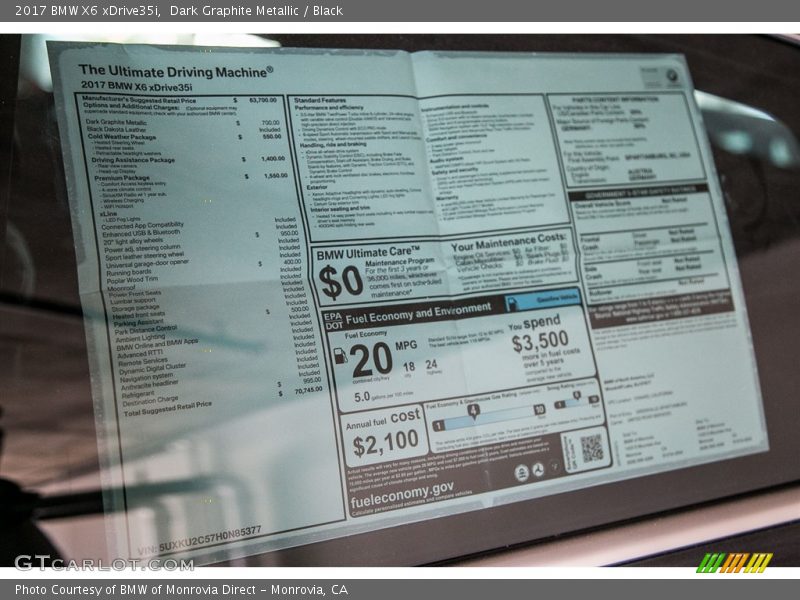The height and width of the screenshot is (600, 800).
Task: Click the 'Poplar Wood Trim' line
Action: point(132,280)
